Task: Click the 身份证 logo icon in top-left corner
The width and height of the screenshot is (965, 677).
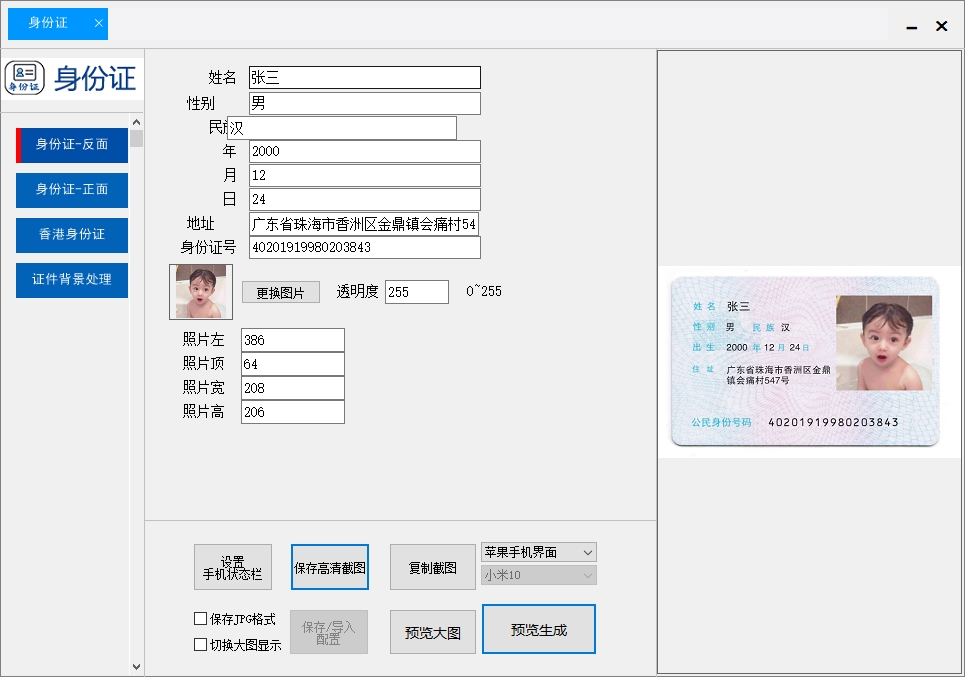Action: click(x=25, y=75)
